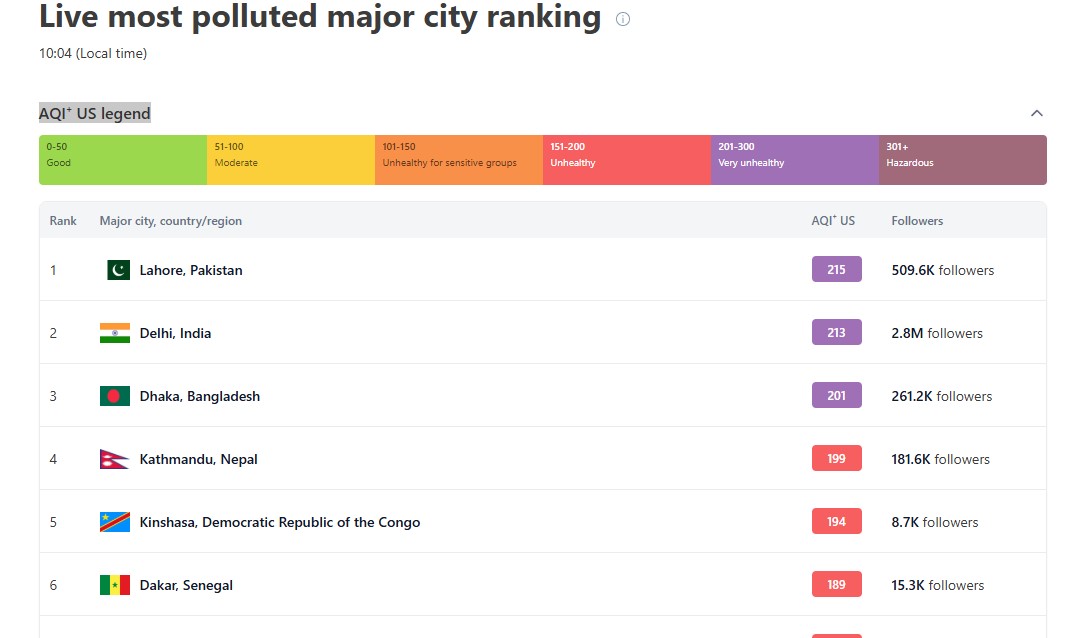The width and height of the screenshot is (1080, 638).
Task: Click the purple Very unhealthy legend swatch
Action: (795, 160)
